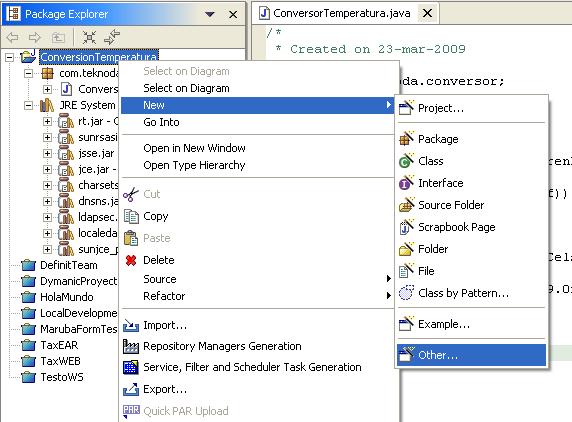Expand the jsse.jar node
This screenshot has height=422, width=572.
(x=47, y=153)
